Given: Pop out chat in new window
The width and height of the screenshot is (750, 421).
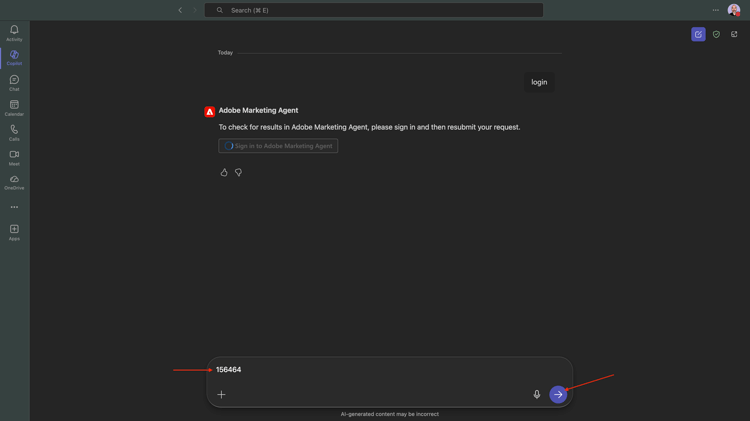Looking at the screenshot, I should (734, 34).
